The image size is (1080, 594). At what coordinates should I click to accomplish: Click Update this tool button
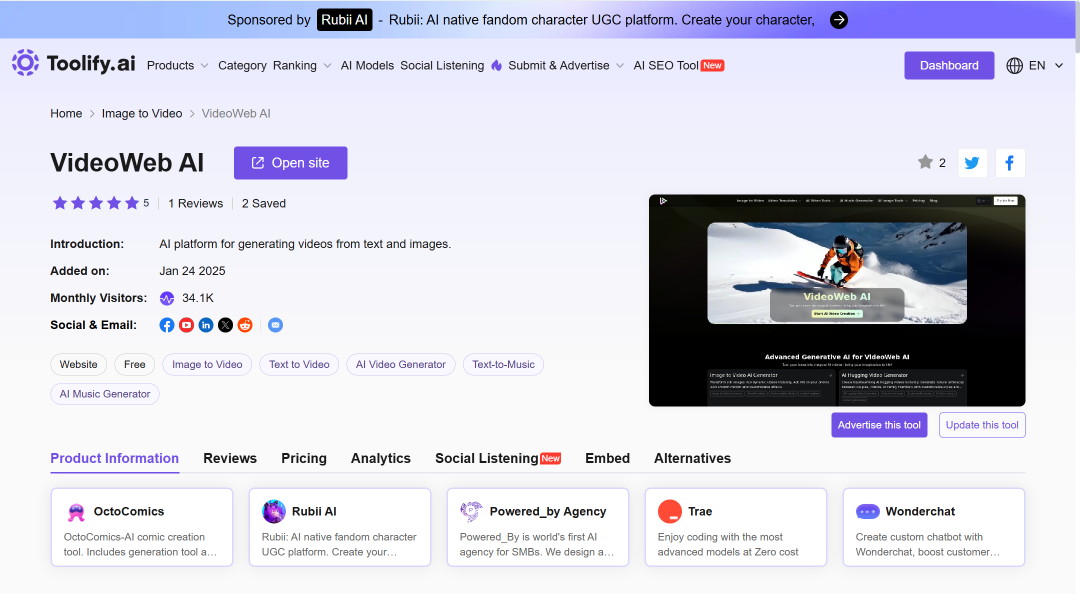[982, 425]
